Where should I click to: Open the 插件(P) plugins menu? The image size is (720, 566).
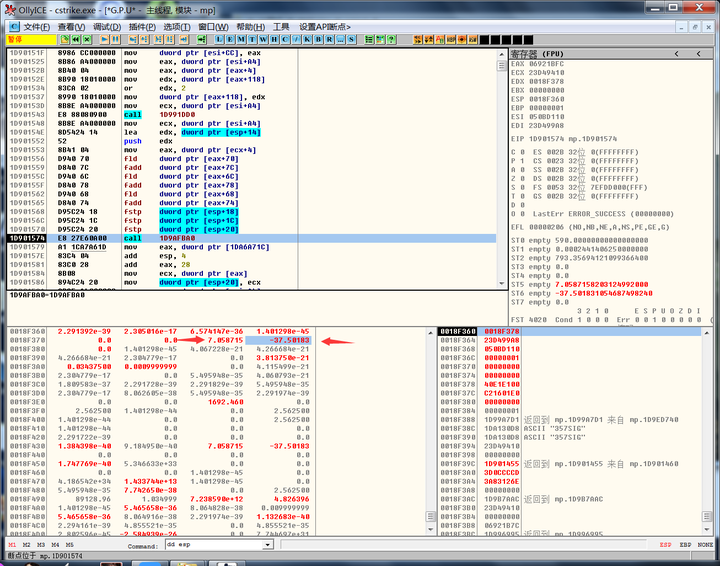click(x=141, y=26)
